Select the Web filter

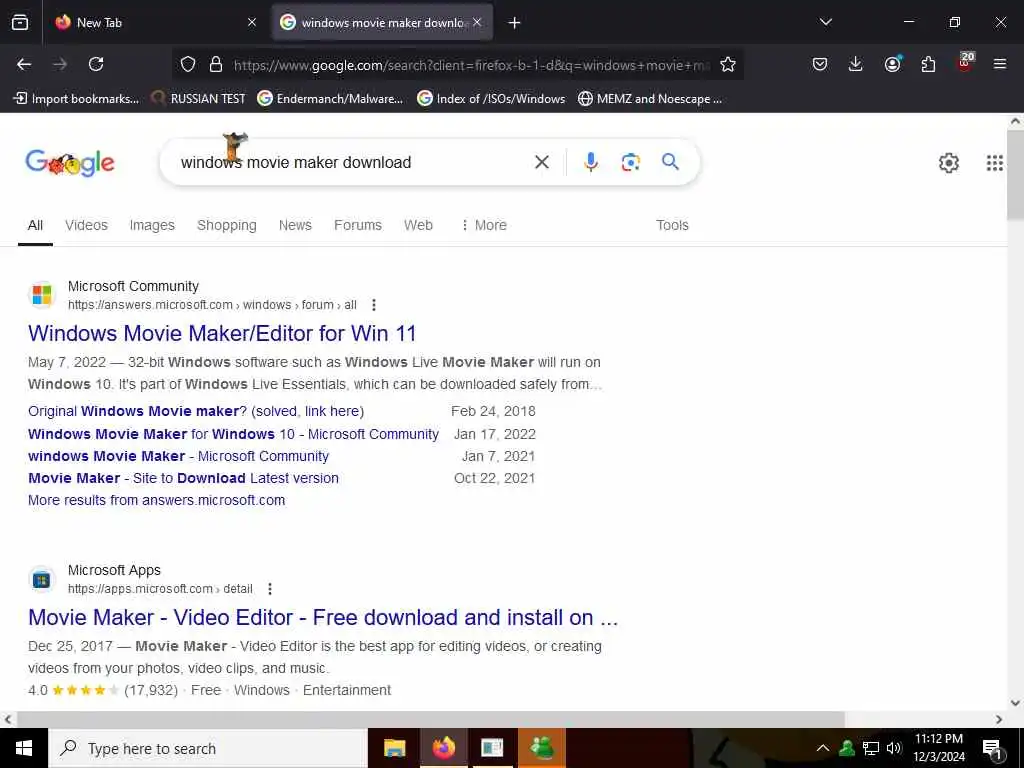[418, 225]
